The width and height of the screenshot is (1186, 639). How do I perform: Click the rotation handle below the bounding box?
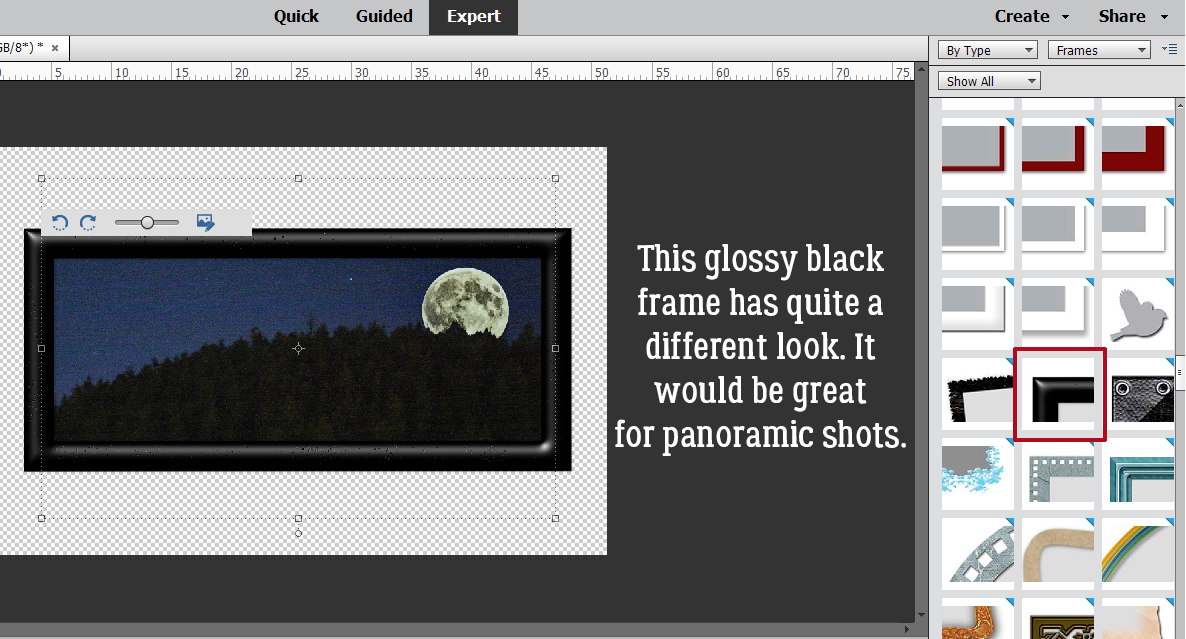point(299,533)
